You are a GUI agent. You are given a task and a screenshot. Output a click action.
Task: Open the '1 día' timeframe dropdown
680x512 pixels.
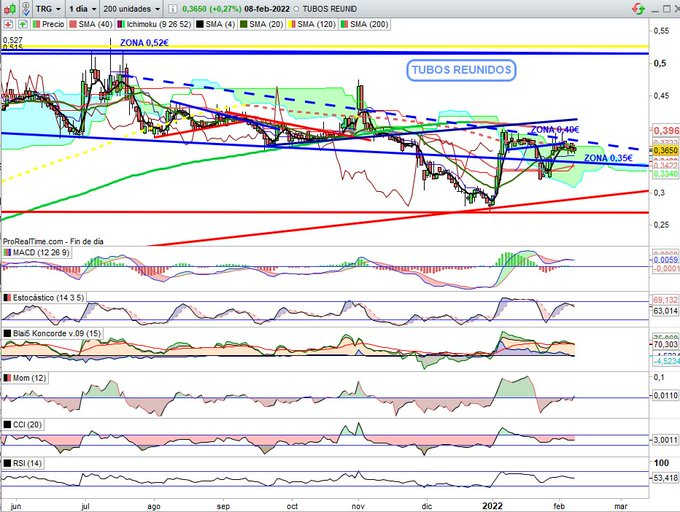[82, 8]
